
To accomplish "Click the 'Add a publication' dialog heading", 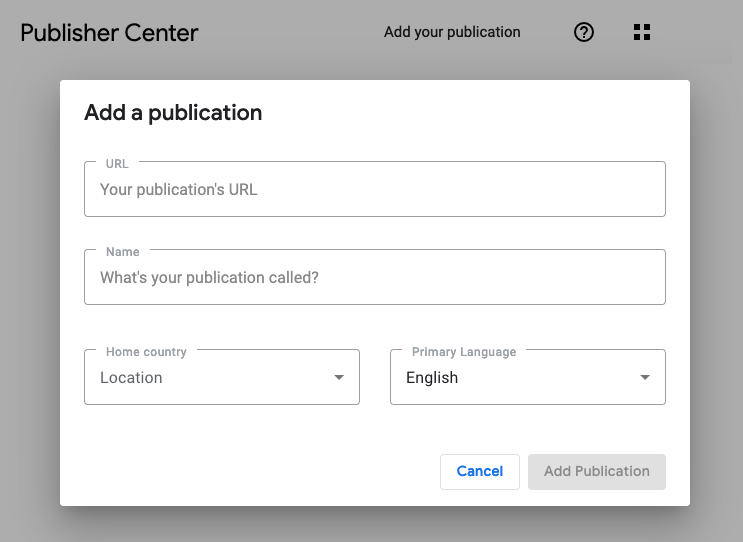I will coord(173,112).
